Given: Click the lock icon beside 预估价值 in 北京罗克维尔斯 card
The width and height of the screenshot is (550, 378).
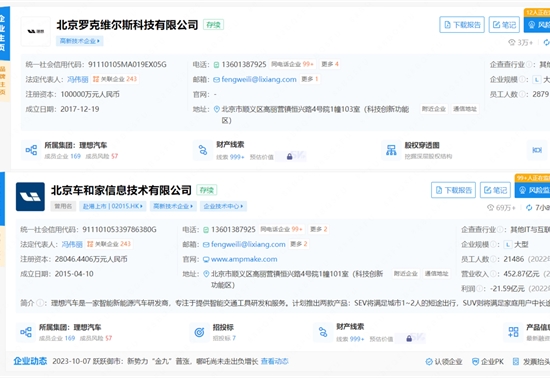Looking at the screenshot, I should click(x=289, y=156).
